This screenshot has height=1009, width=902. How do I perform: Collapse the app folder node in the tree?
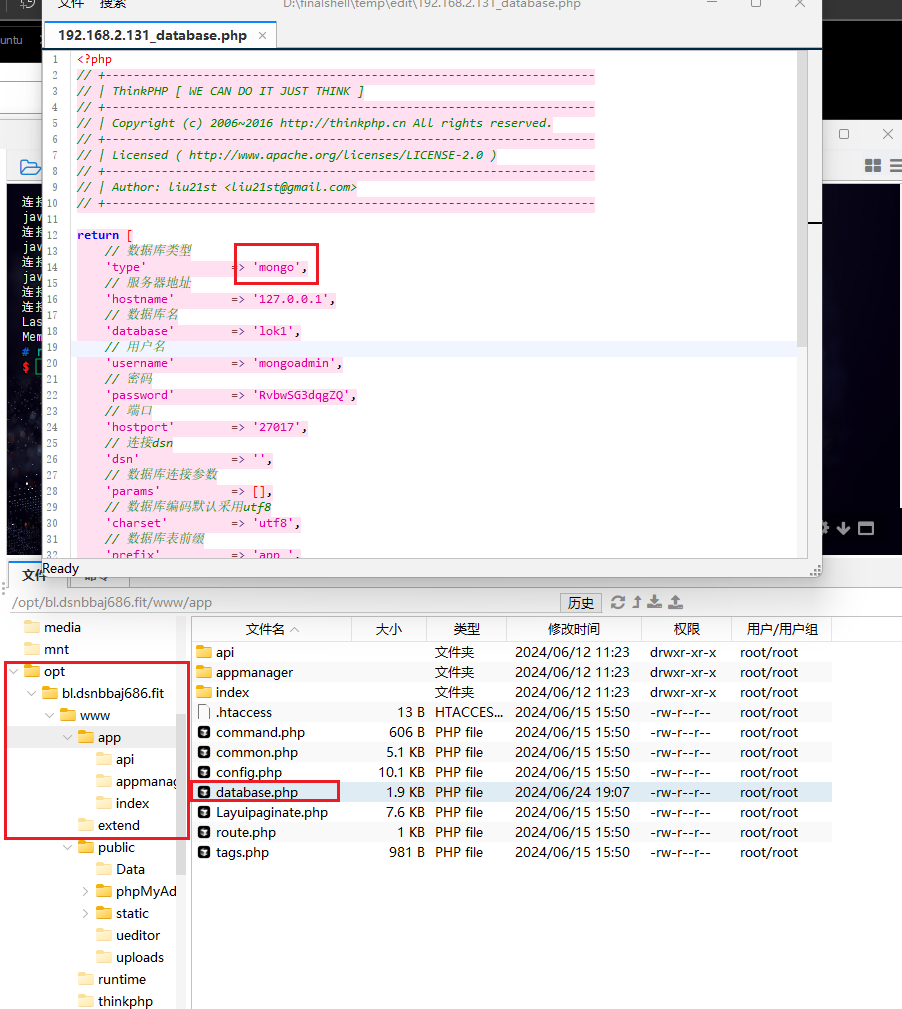(68, 737)
